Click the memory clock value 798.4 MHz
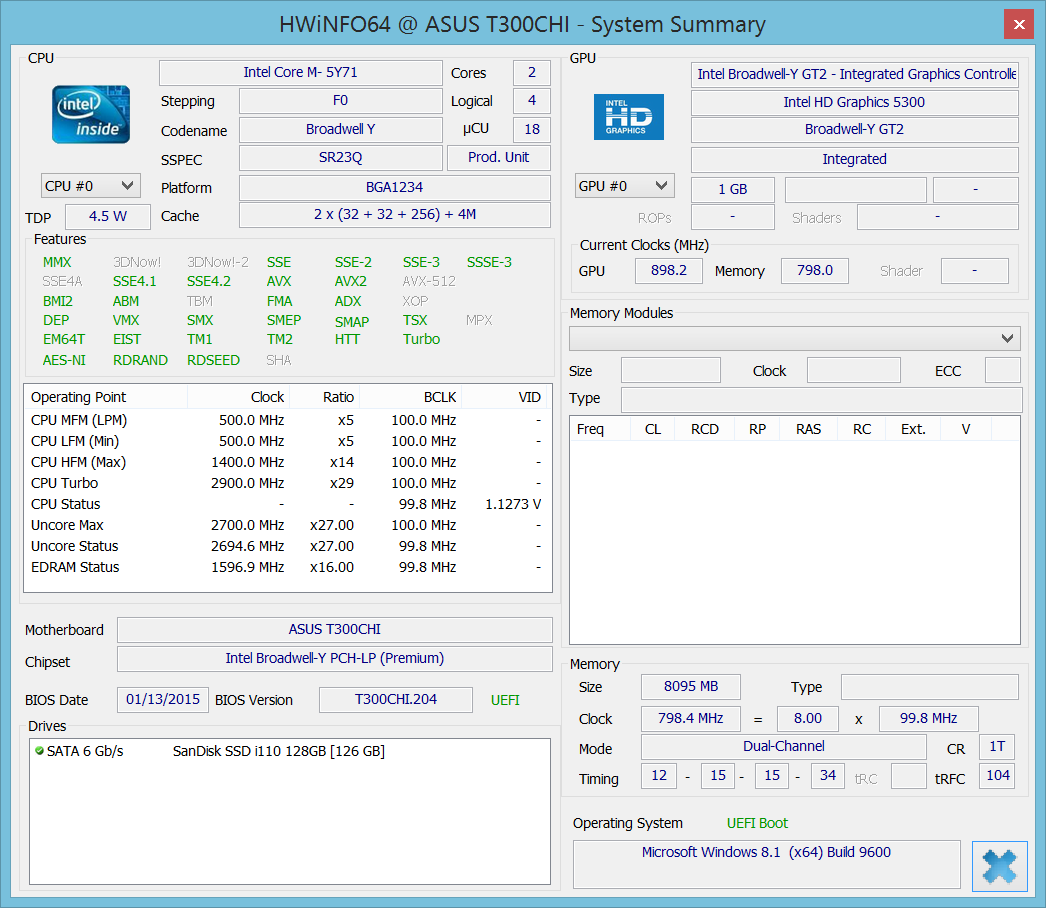 pyautogui.click(x=690, y=719)
